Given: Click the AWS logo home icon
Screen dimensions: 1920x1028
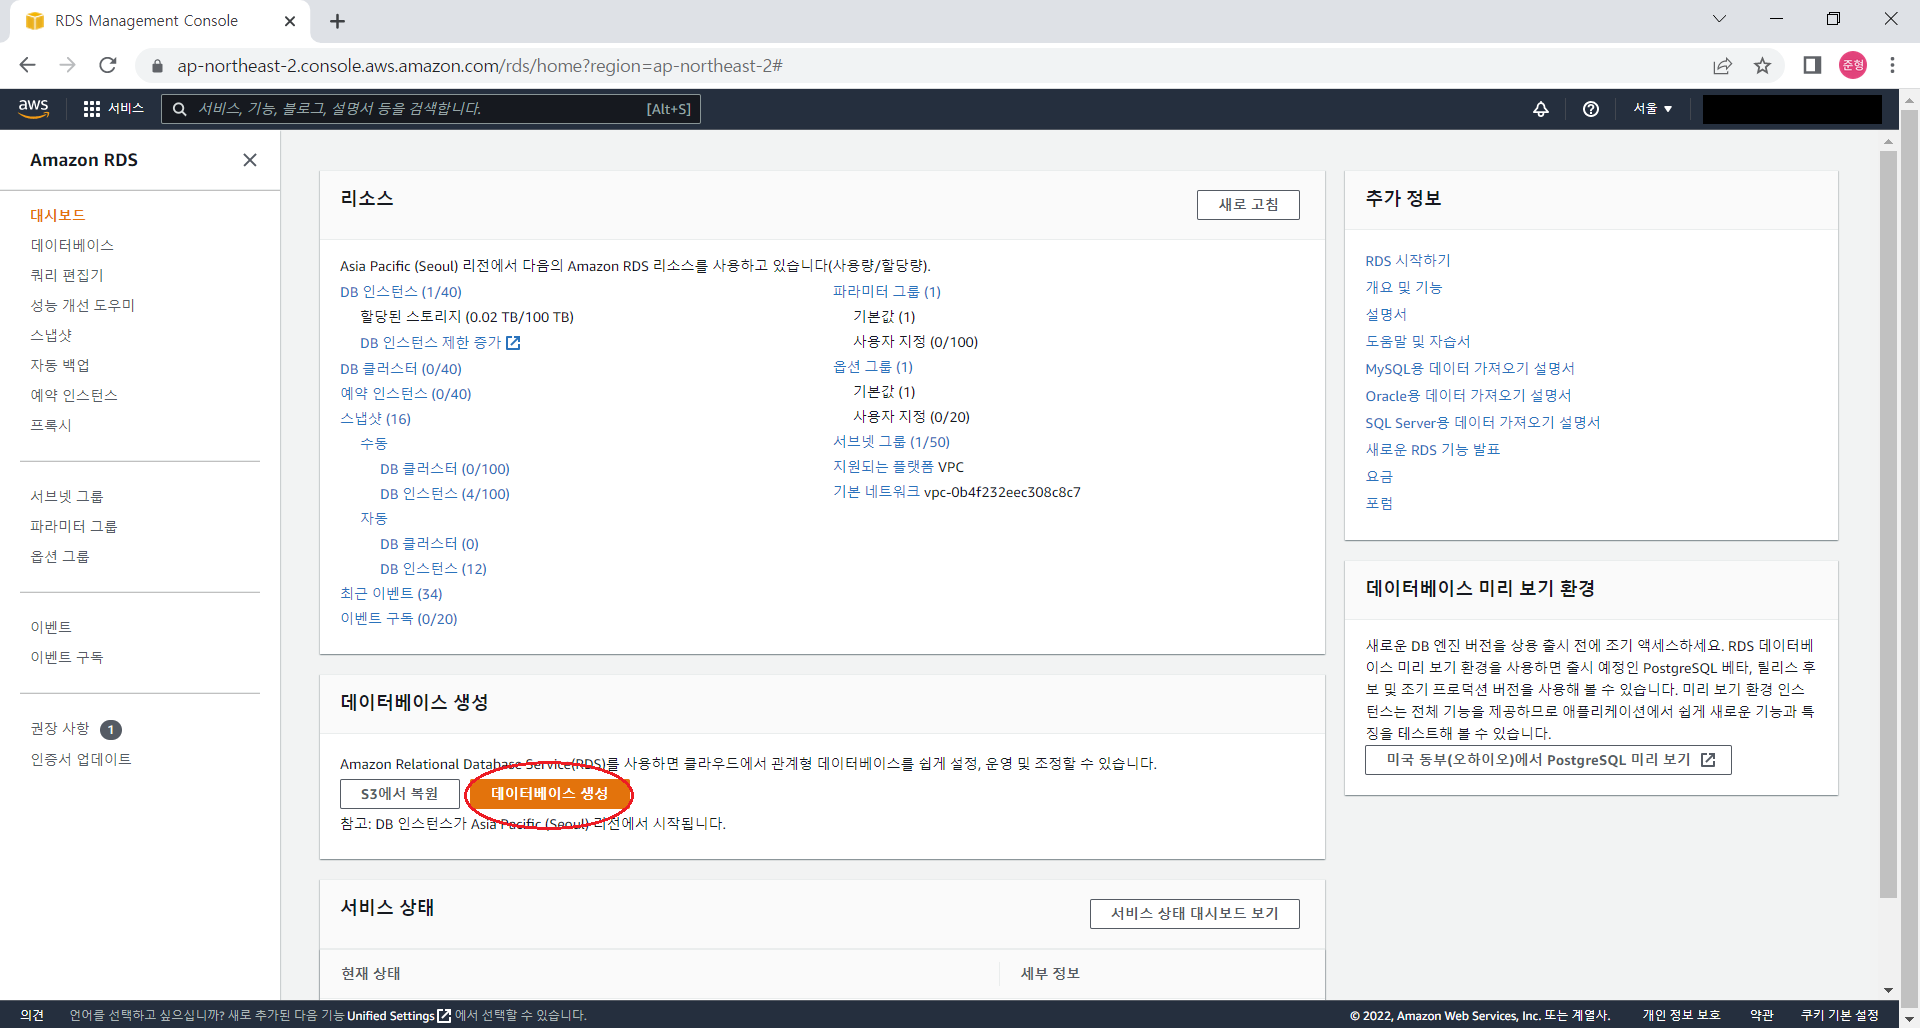Looking at the screenshot, I should click(33, 108).
